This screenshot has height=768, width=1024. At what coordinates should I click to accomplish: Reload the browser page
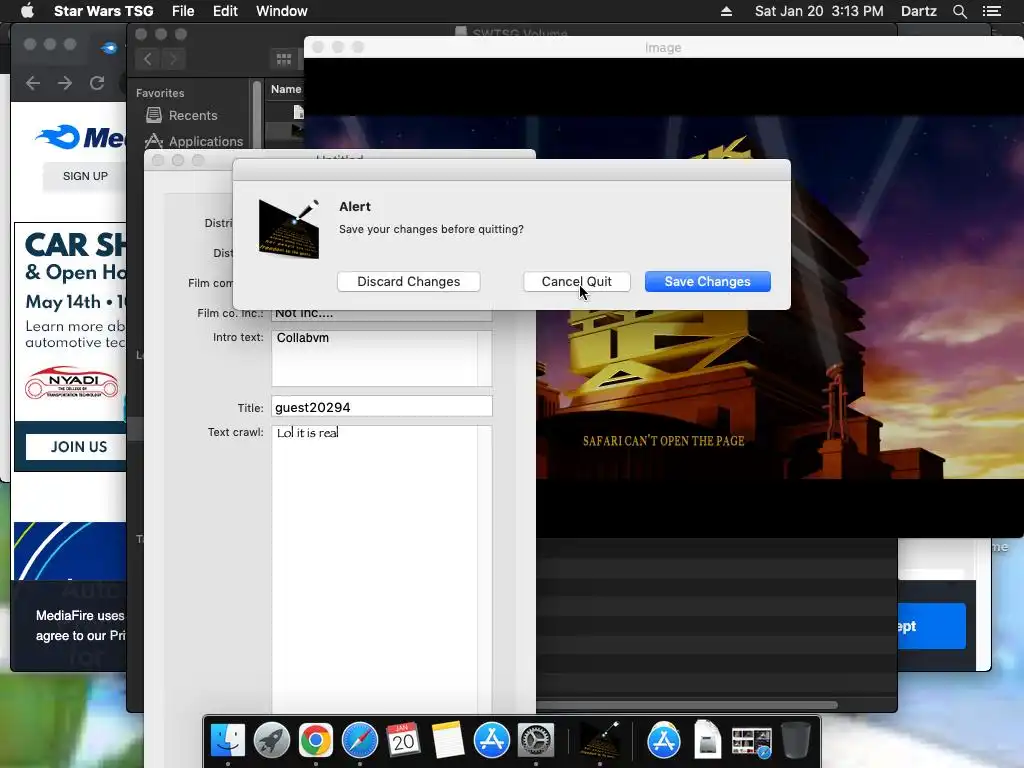tap(97, 83)
